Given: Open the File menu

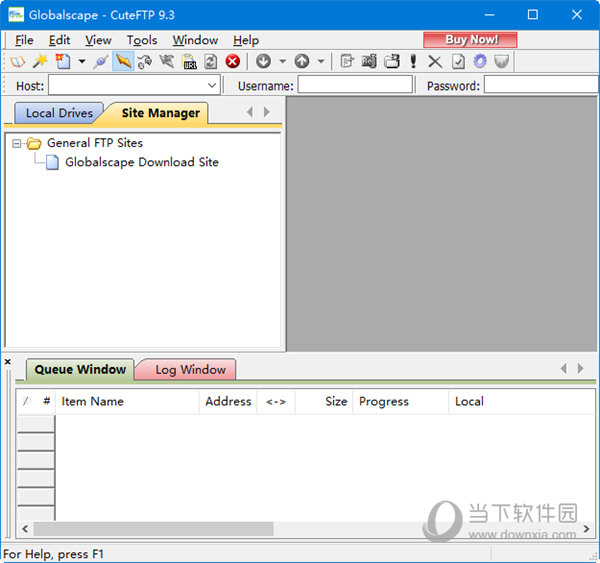Looking at the screenshot, I should tap(24, 40).
